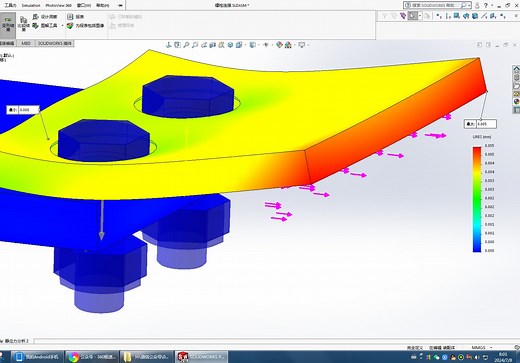
Task: Switch to the SOLIDWORKS 插件 tab
Action: click(54, 43)
